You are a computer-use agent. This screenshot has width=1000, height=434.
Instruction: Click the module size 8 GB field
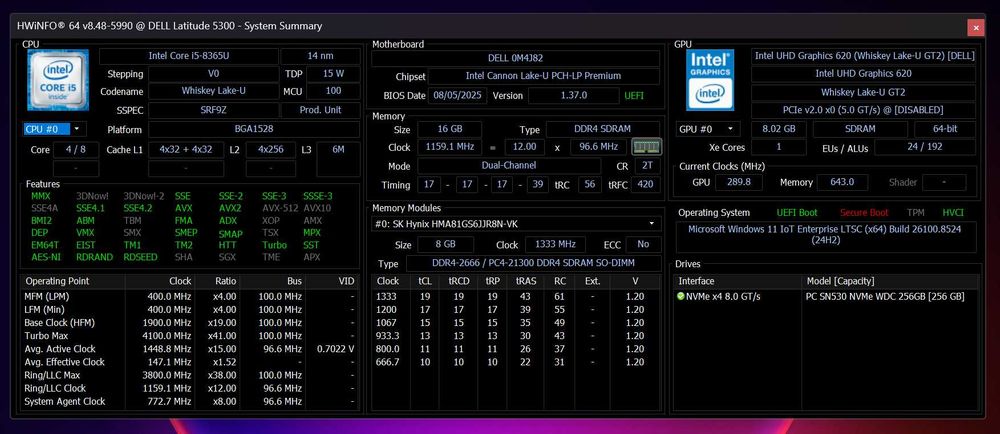446,245
